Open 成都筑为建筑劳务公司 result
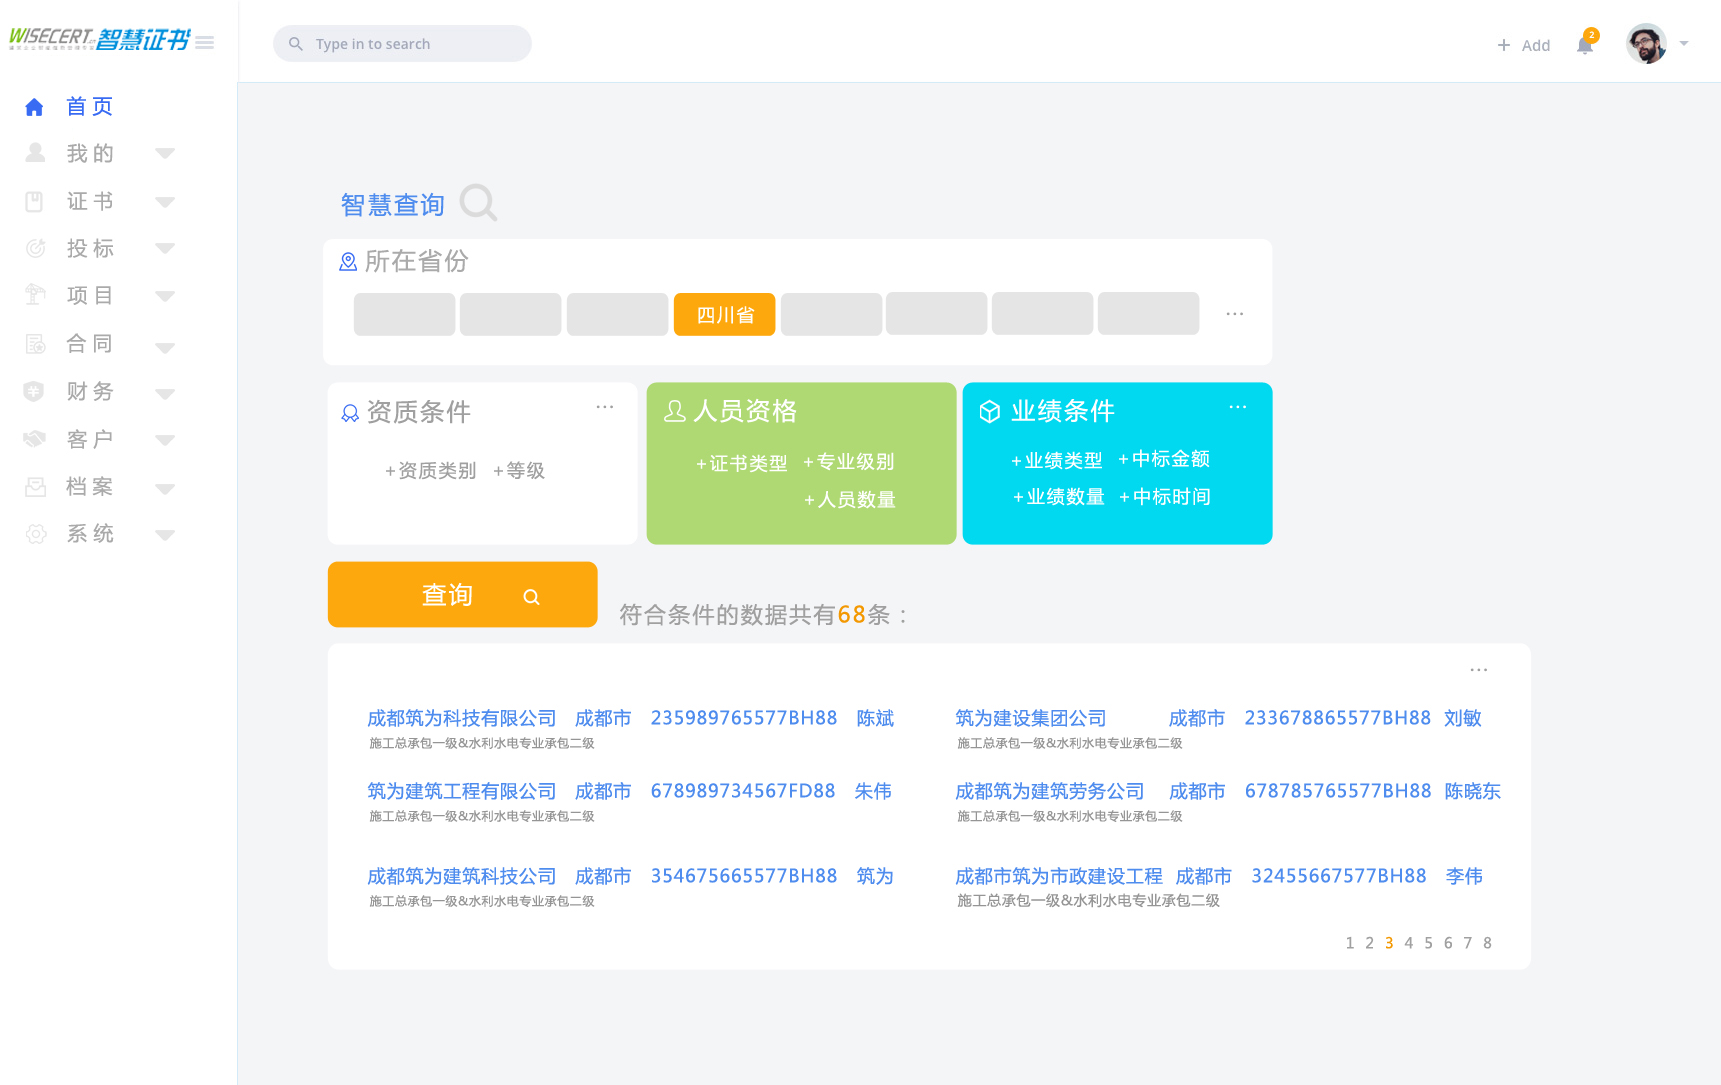 [x=1049, y=792]
